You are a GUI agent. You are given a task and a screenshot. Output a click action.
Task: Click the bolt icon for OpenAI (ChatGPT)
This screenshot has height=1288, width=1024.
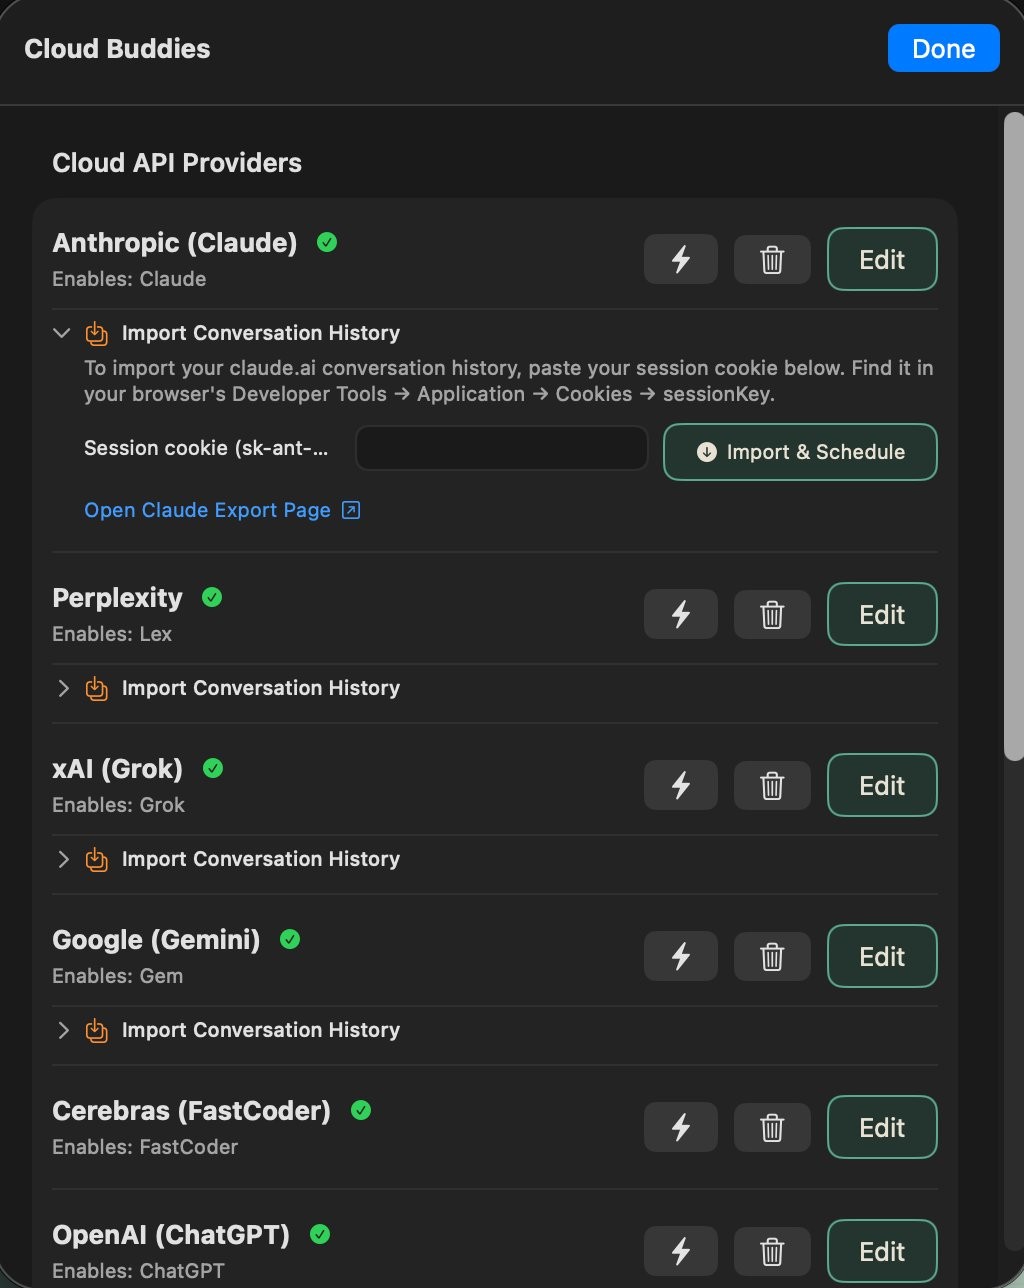tap(681, 1251)
